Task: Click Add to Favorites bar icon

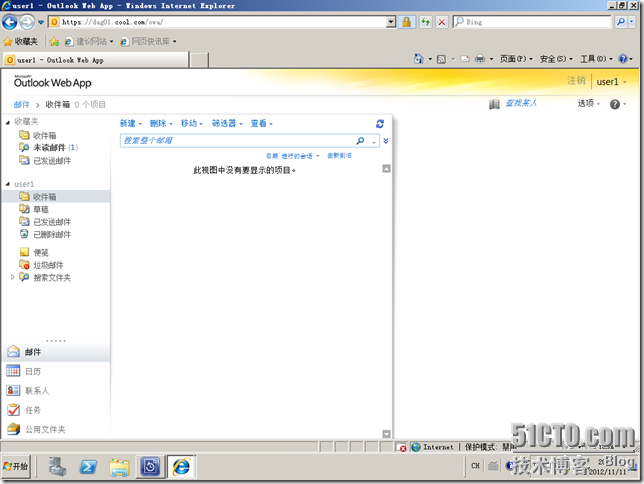Action: click(x=54, y=41)
